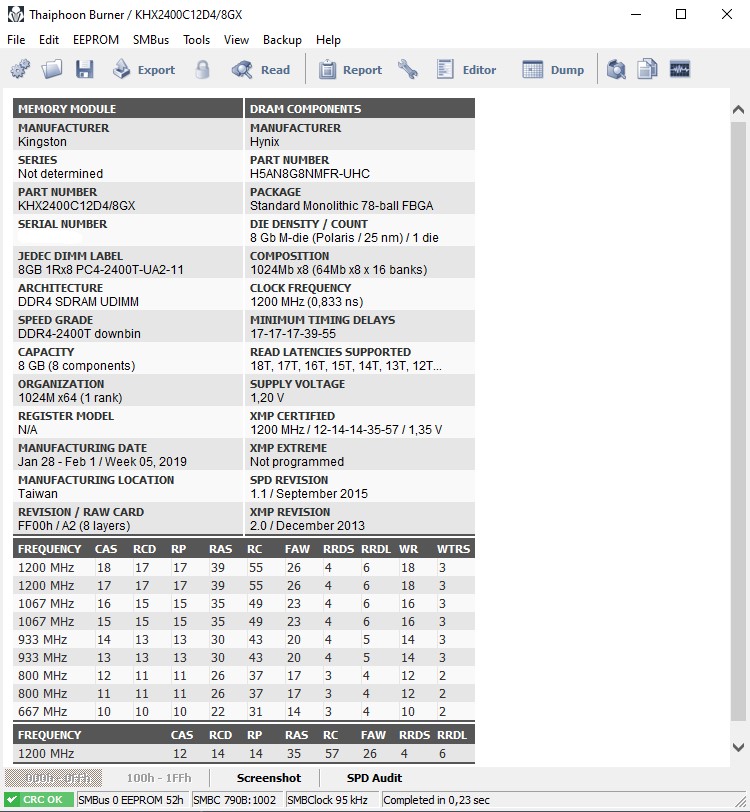Maximize the Thaiphoon Burner window
The image size is (750, 812).
pyautogui.click(x=681, y=14)
